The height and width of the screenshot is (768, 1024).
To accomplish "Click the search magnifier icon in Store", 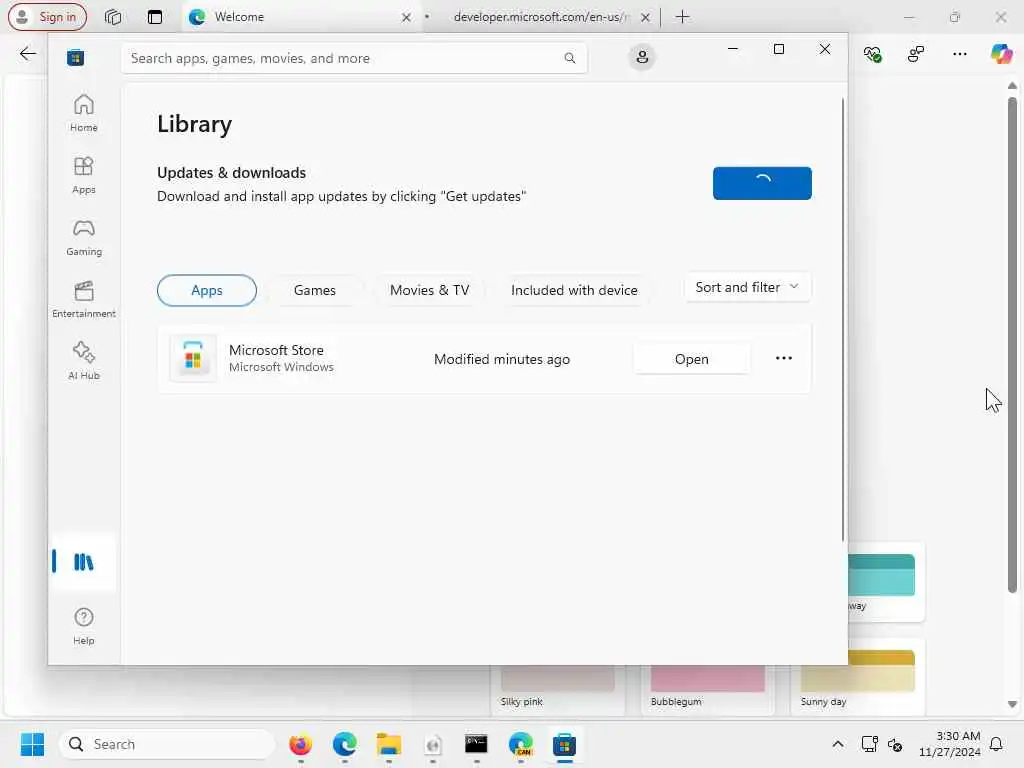I will pyautogui.click(x=569, y=58).
